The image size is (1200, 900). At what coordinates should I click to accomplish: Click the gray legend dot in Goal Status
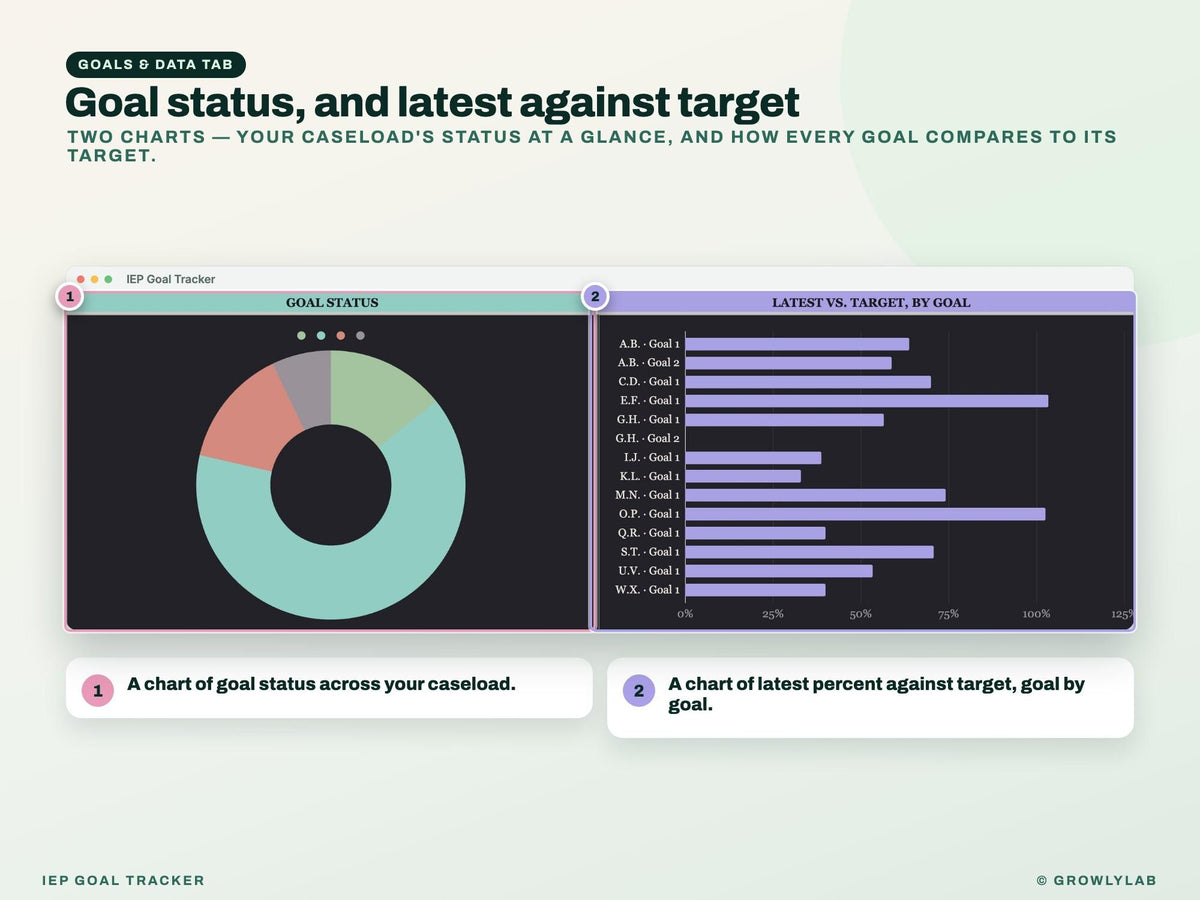click(360, 336)
